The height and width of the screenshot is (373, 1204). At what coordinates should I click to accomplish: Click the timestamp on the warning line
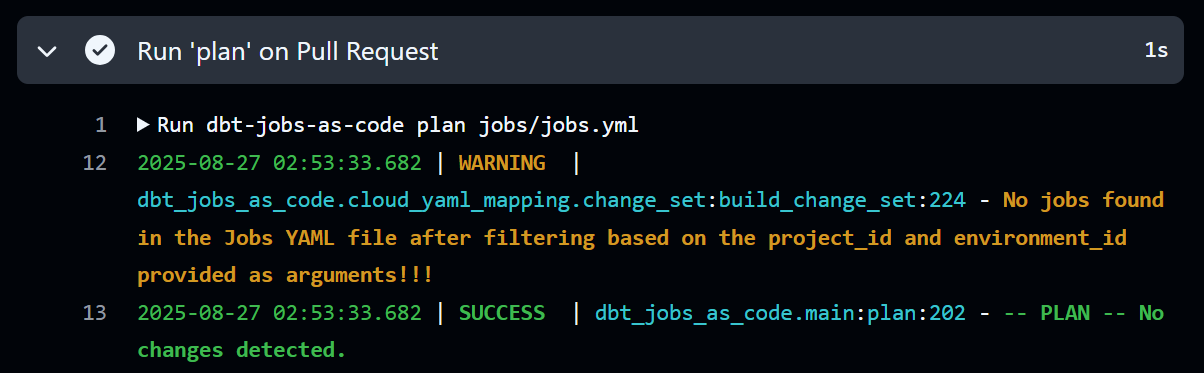(279, 163)
